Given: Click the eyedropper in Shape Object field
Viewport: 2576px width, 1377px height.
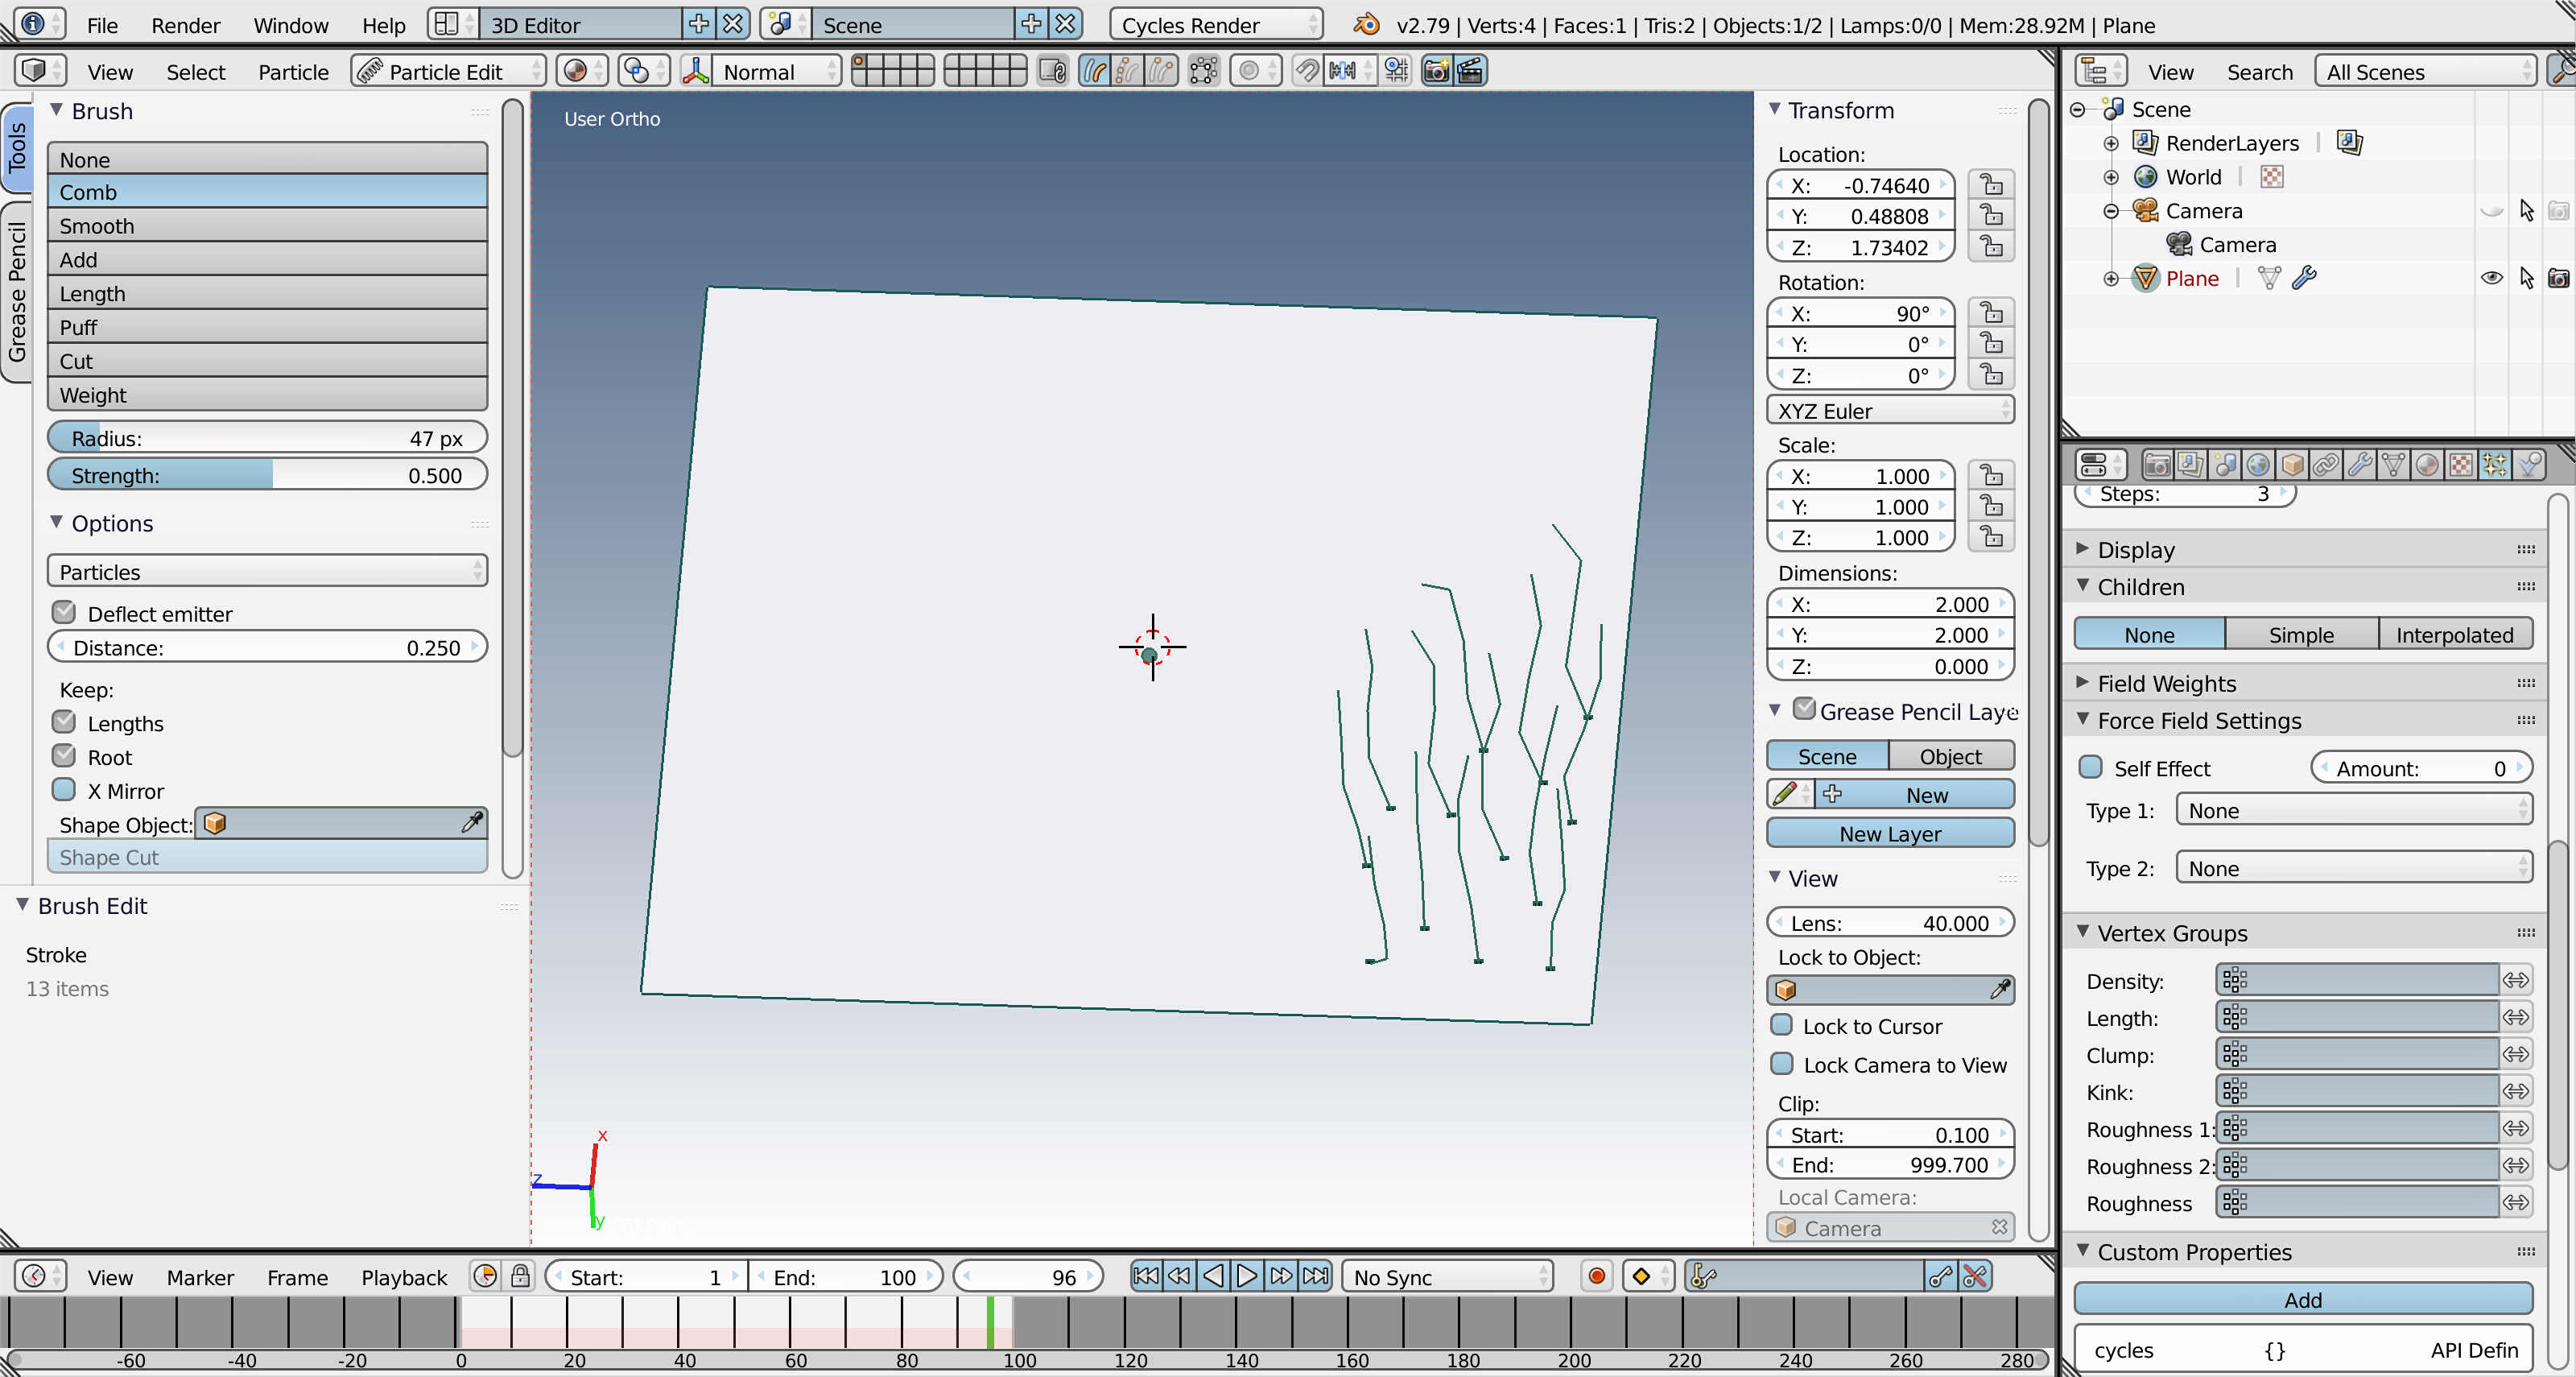Looking at the screenshot, I should pyautogui.click(x=472, y=823).
